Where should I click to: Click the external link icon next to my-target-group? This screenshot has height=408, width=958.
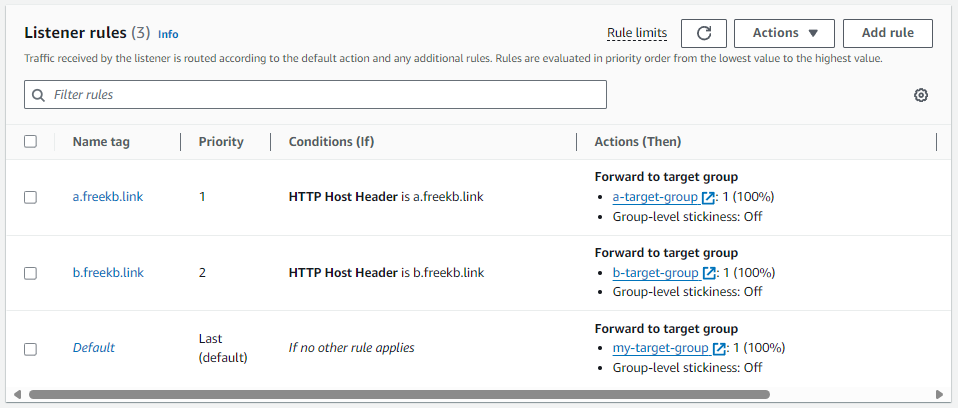pos(719,349)
